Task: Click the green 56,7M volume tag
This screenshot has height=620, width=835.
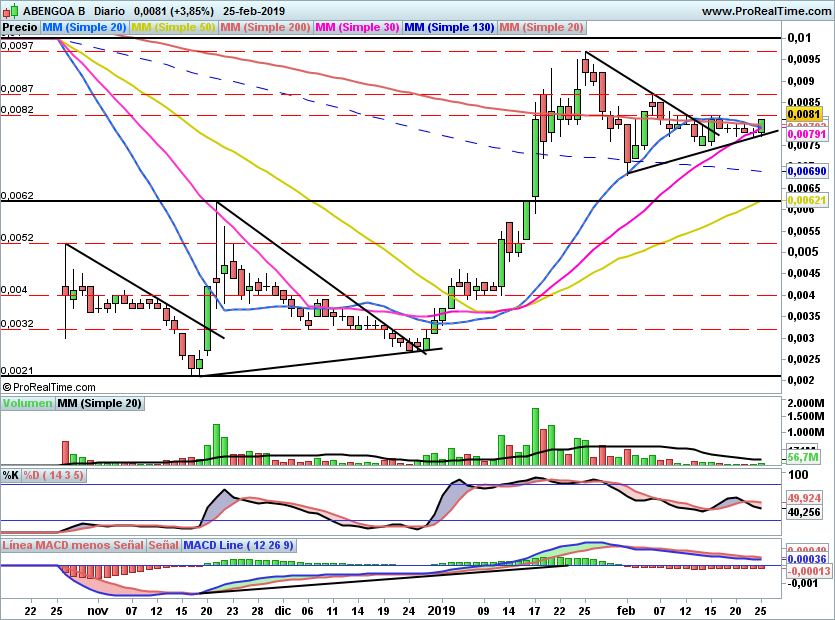Action: [x=804, y=457]
